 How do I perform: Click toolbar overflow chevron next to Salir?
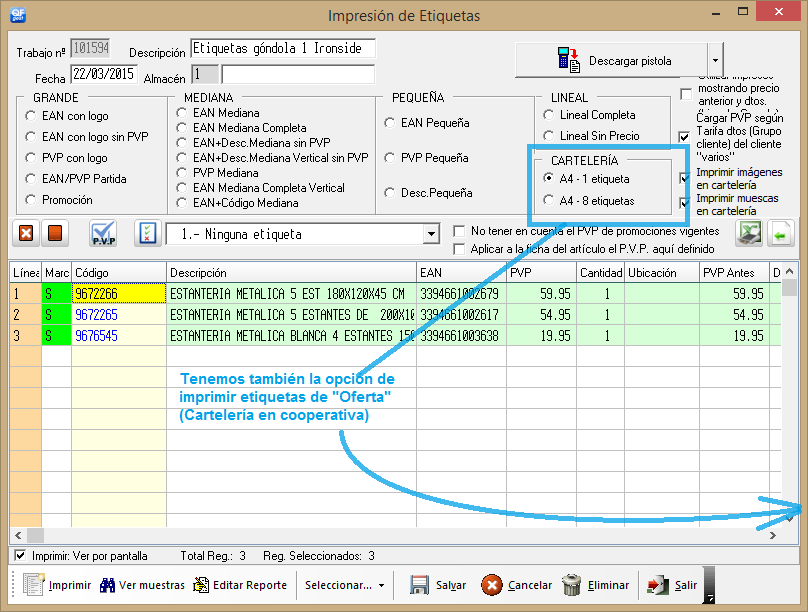(710, 585)
